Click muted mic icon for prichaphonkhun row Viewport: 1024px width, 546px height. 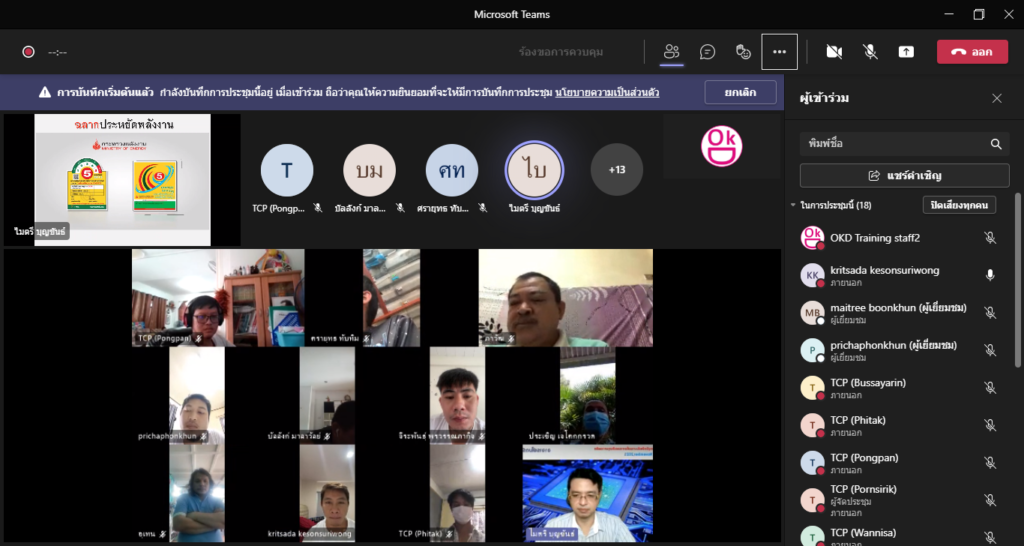click(x=990, y=350)
